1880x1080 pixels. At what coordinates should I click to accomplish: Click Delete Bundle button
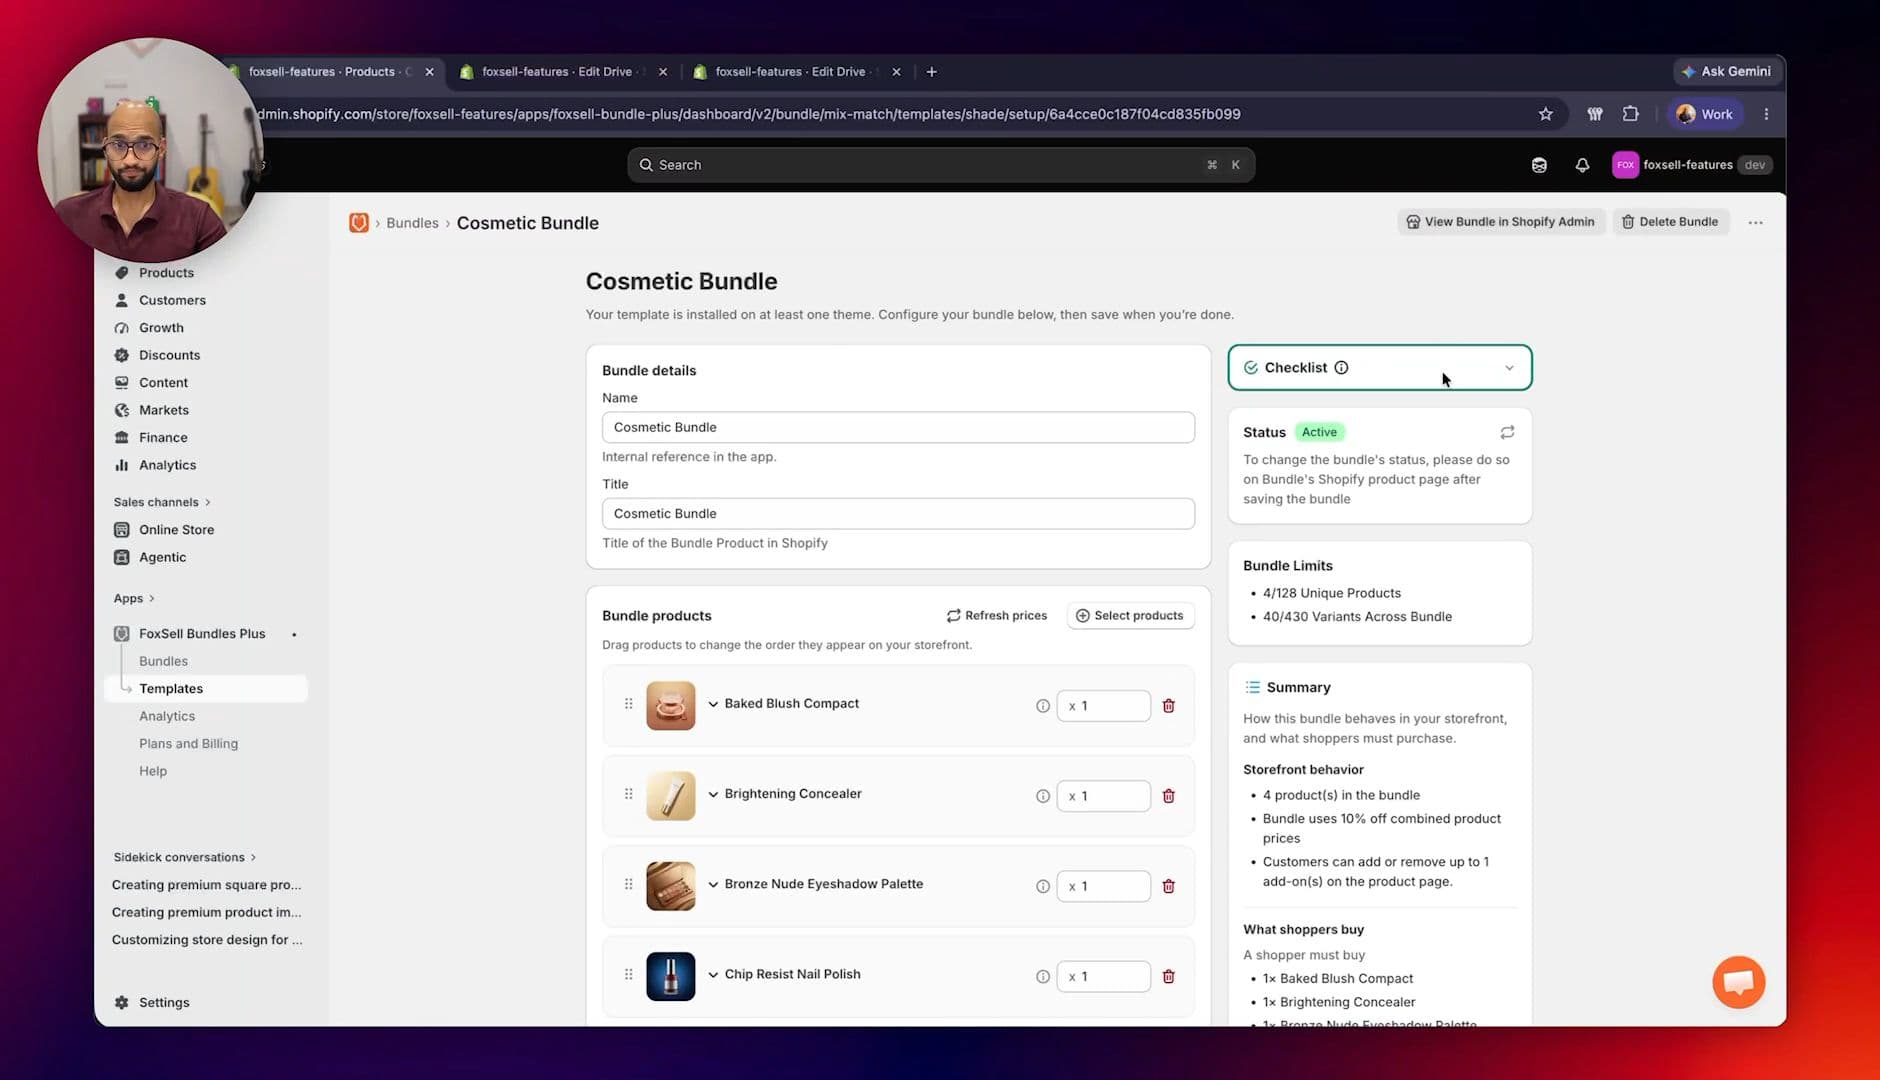[x=1669, y=222]
